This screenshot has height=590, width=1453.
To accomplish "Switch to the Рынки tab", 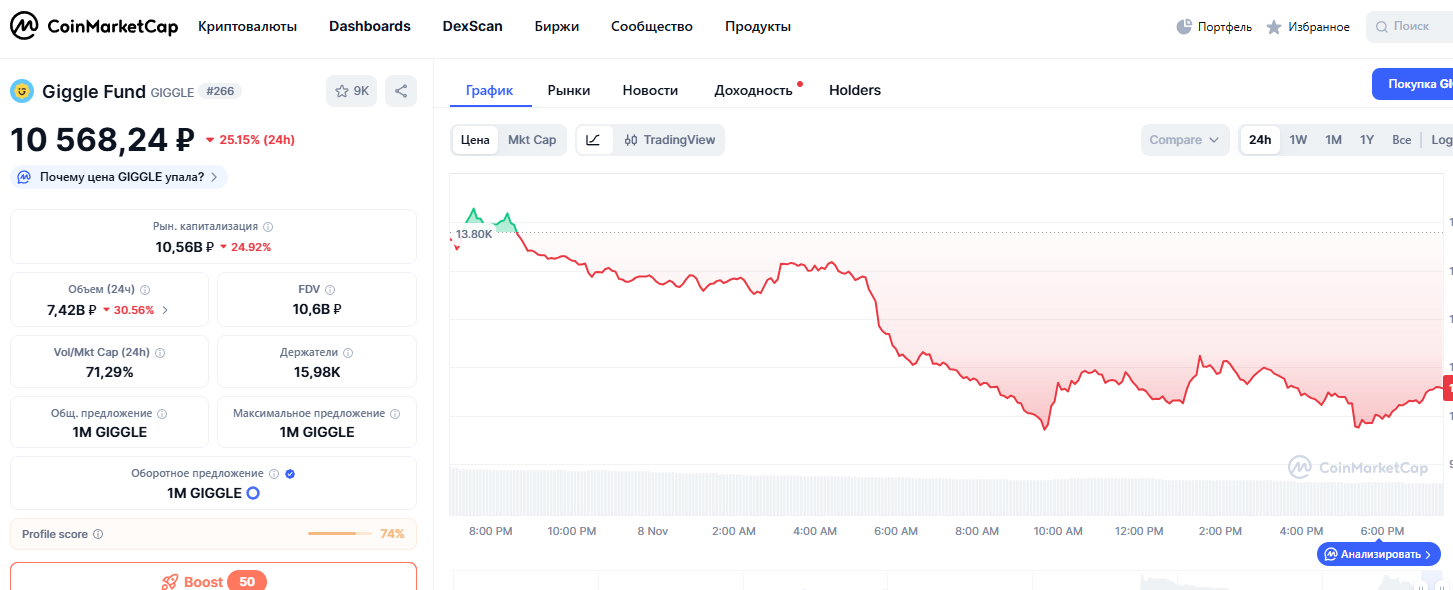I will coord(568,90).
